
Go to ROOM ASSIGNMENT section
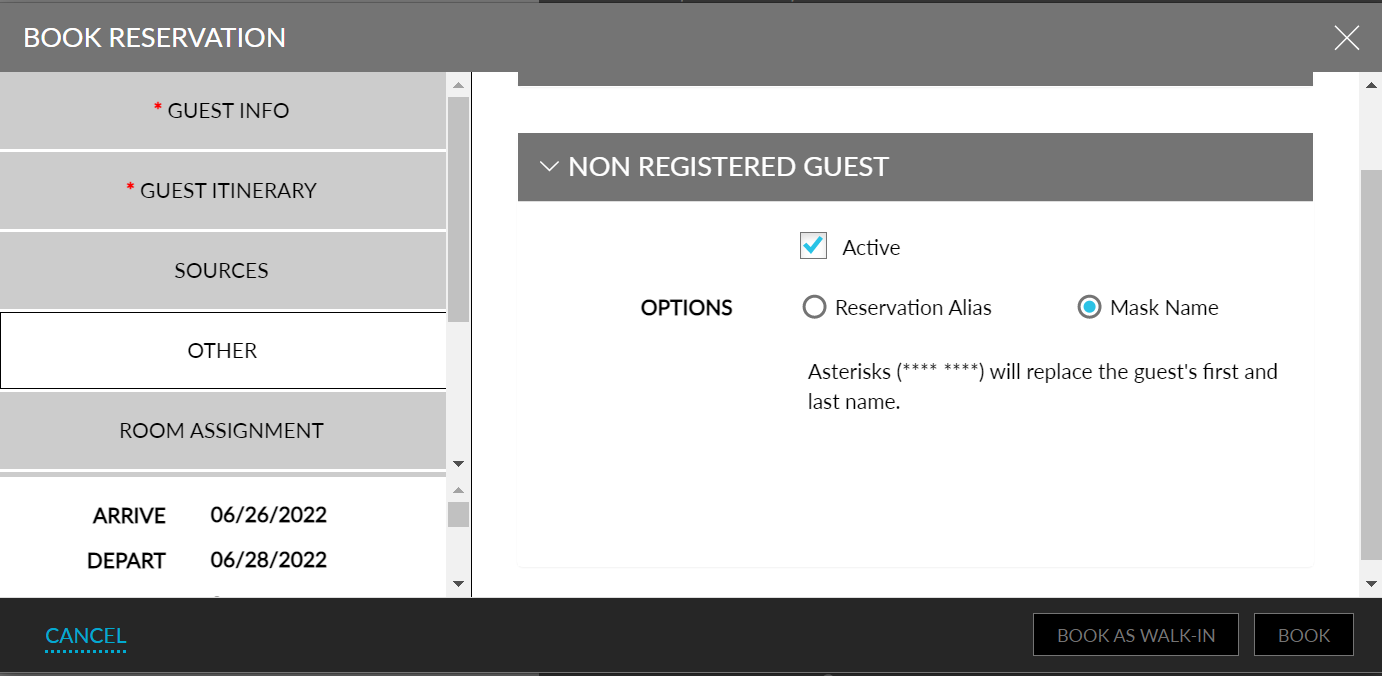pos(222,430)
